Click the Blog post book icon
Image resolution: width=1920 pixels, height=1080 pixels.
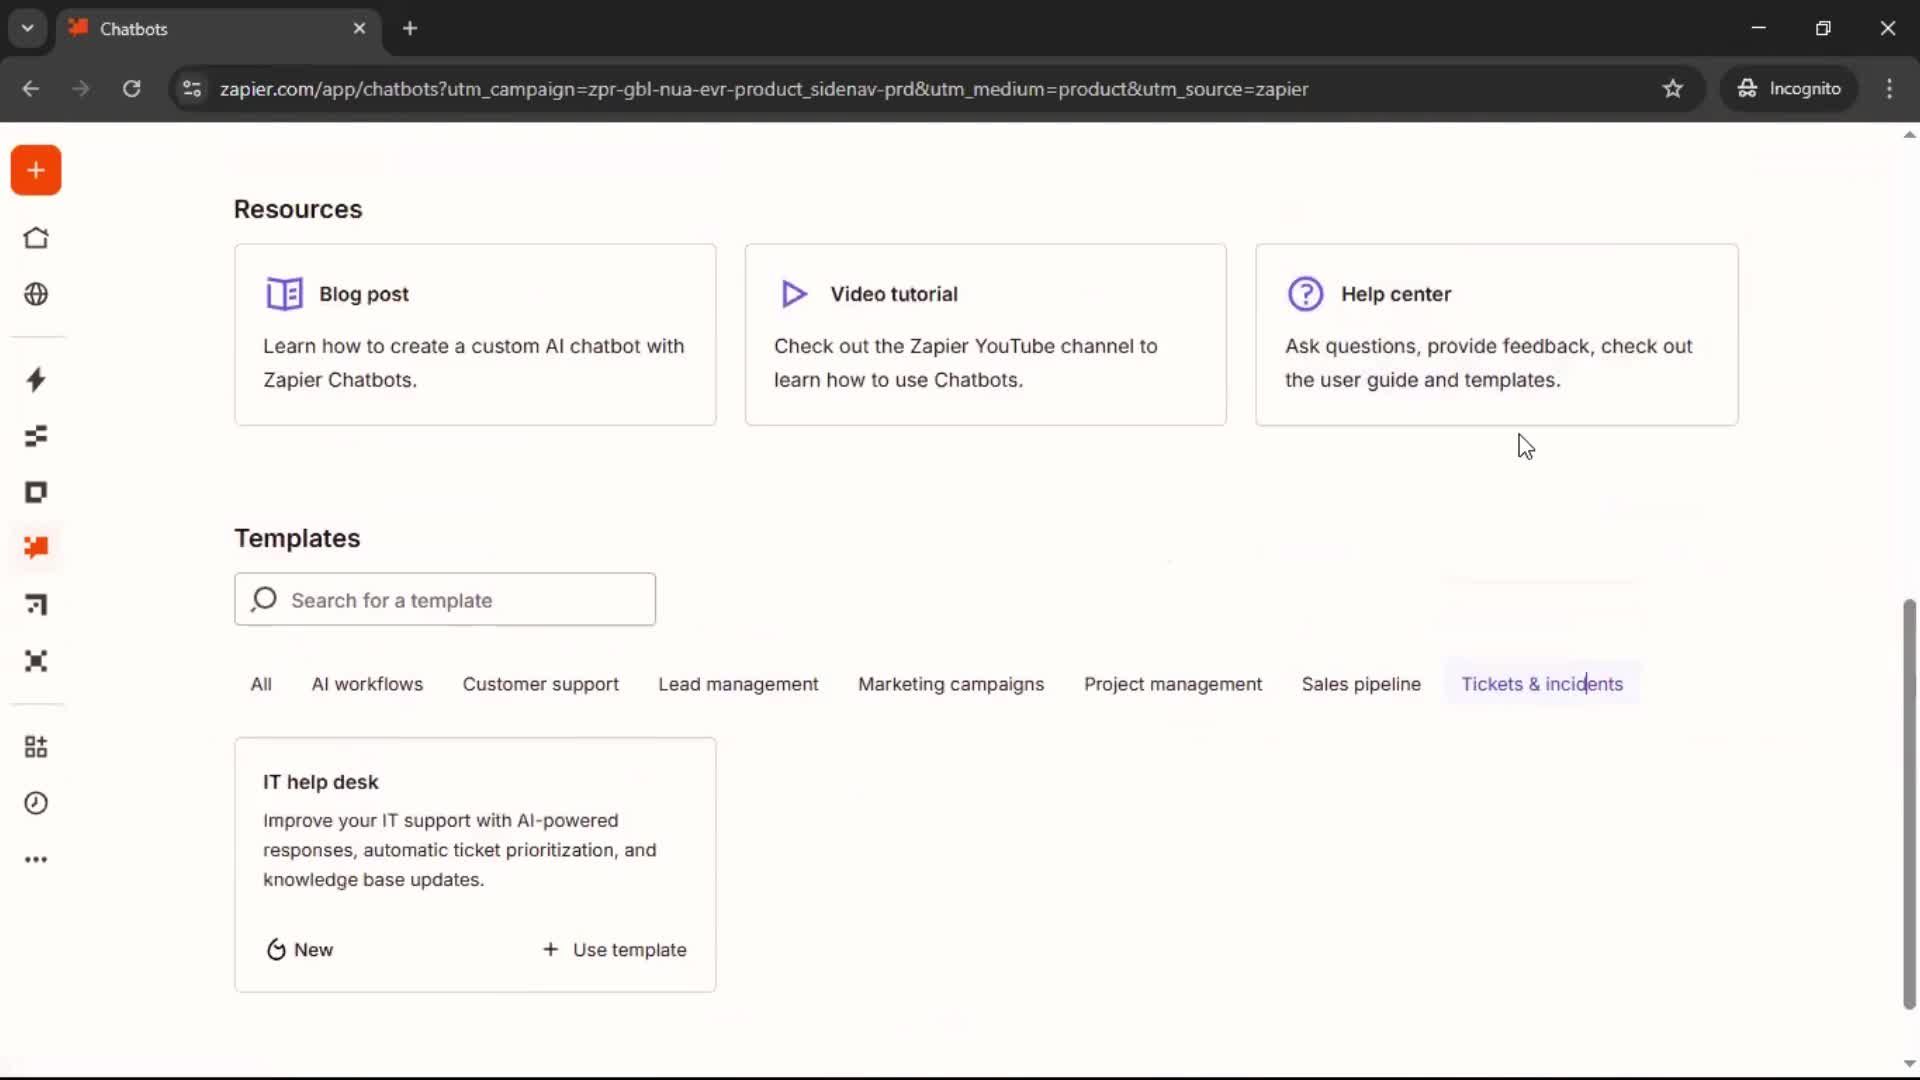tap(284, 294)
